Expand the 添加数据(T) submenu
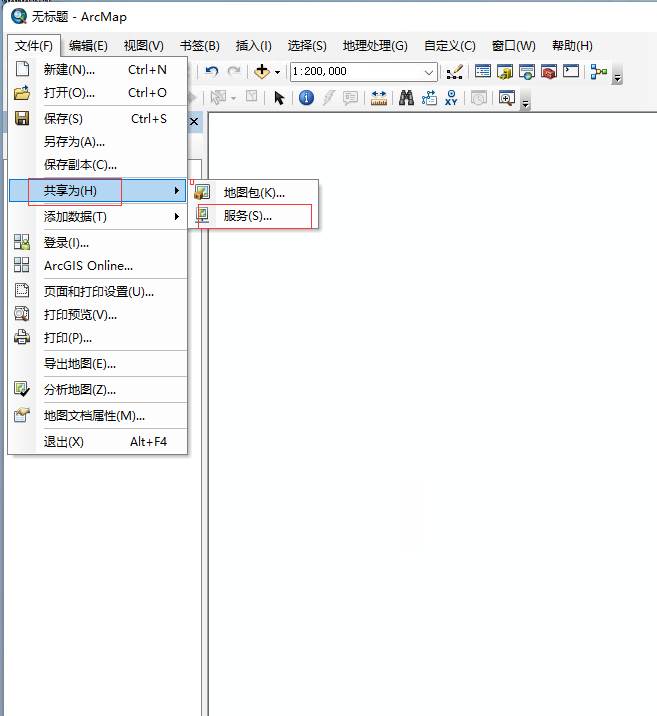 click(98, 216)
